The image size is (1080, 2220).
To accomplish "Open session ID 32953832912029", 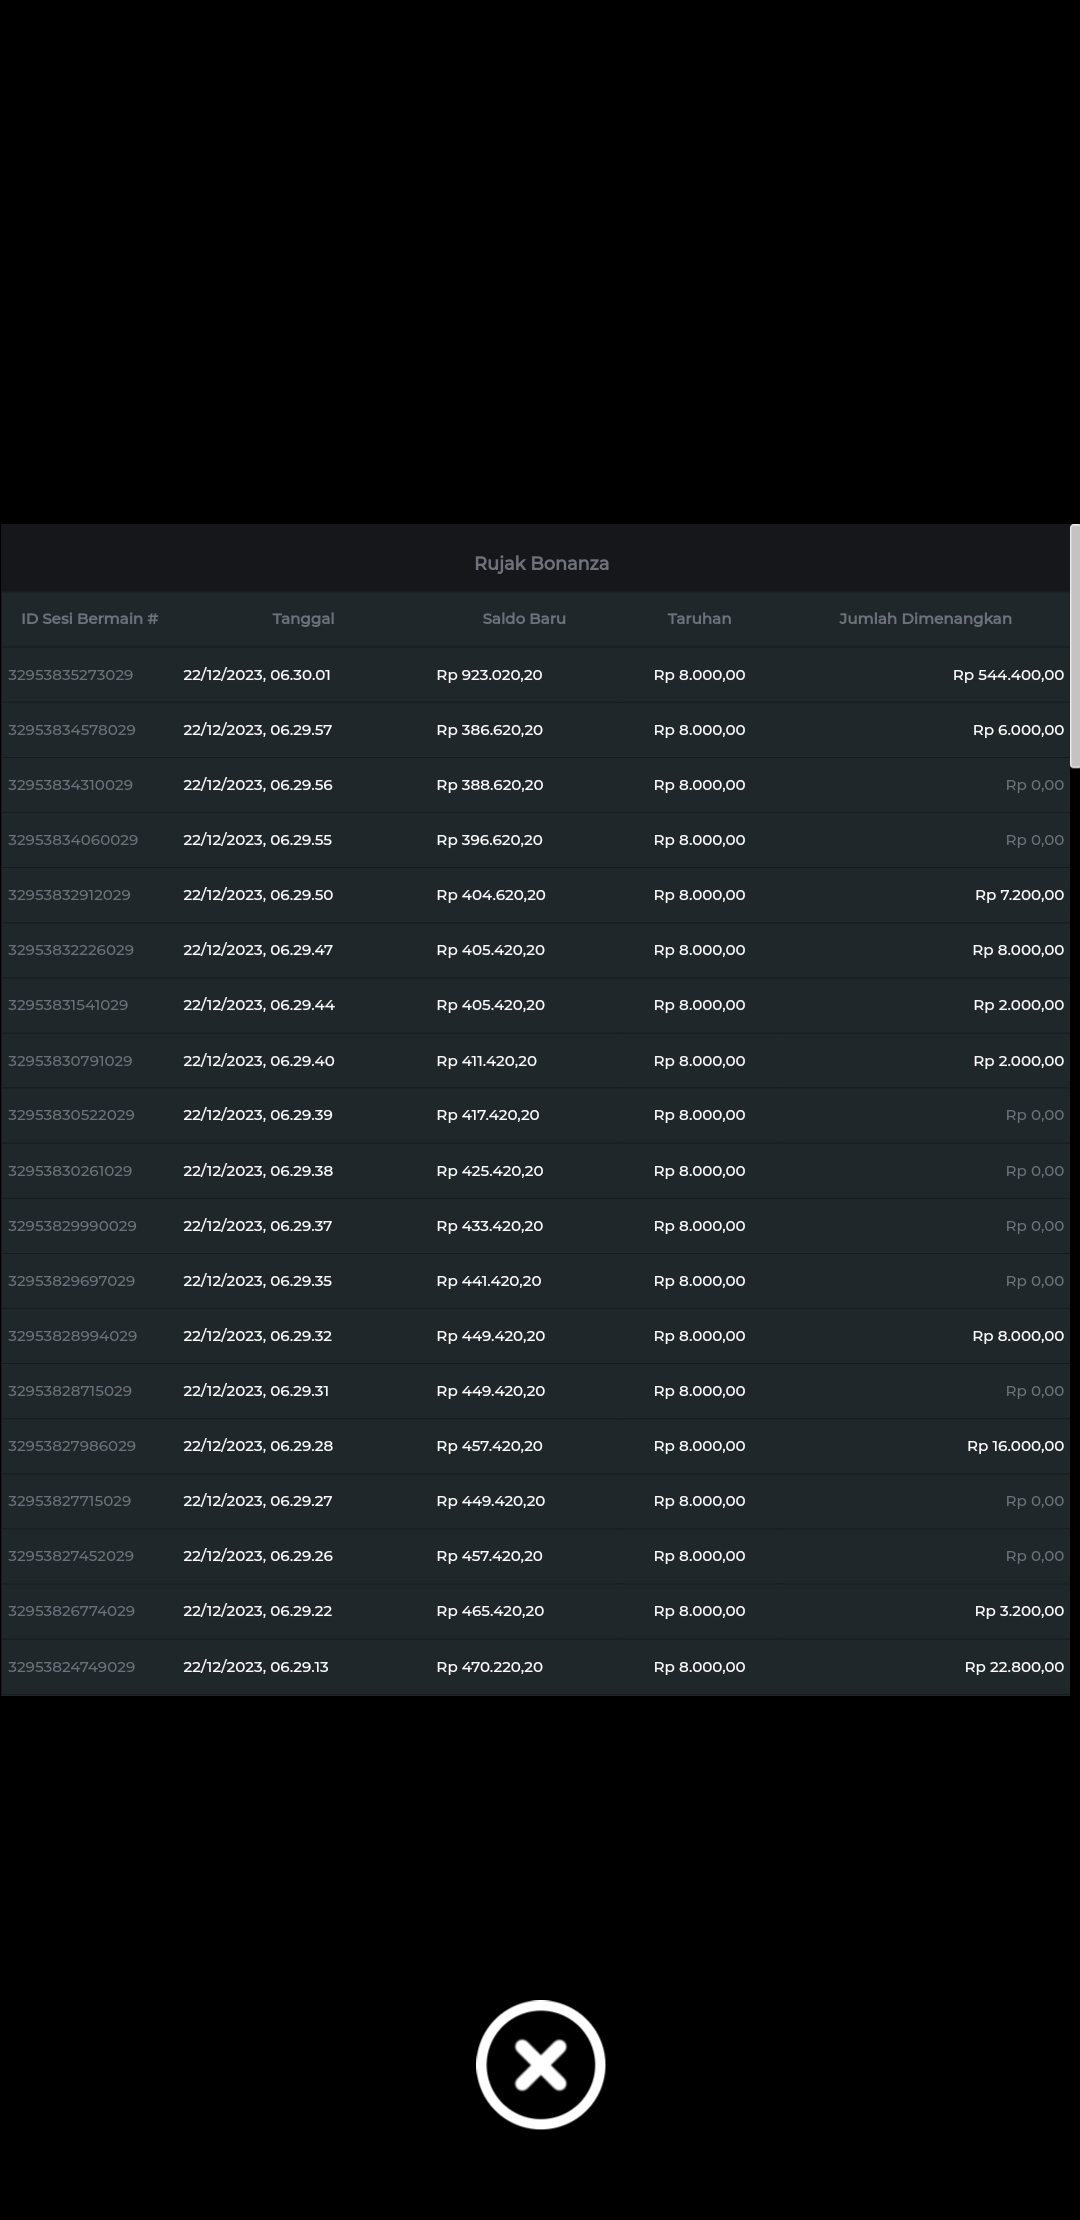I will [70, 895].
